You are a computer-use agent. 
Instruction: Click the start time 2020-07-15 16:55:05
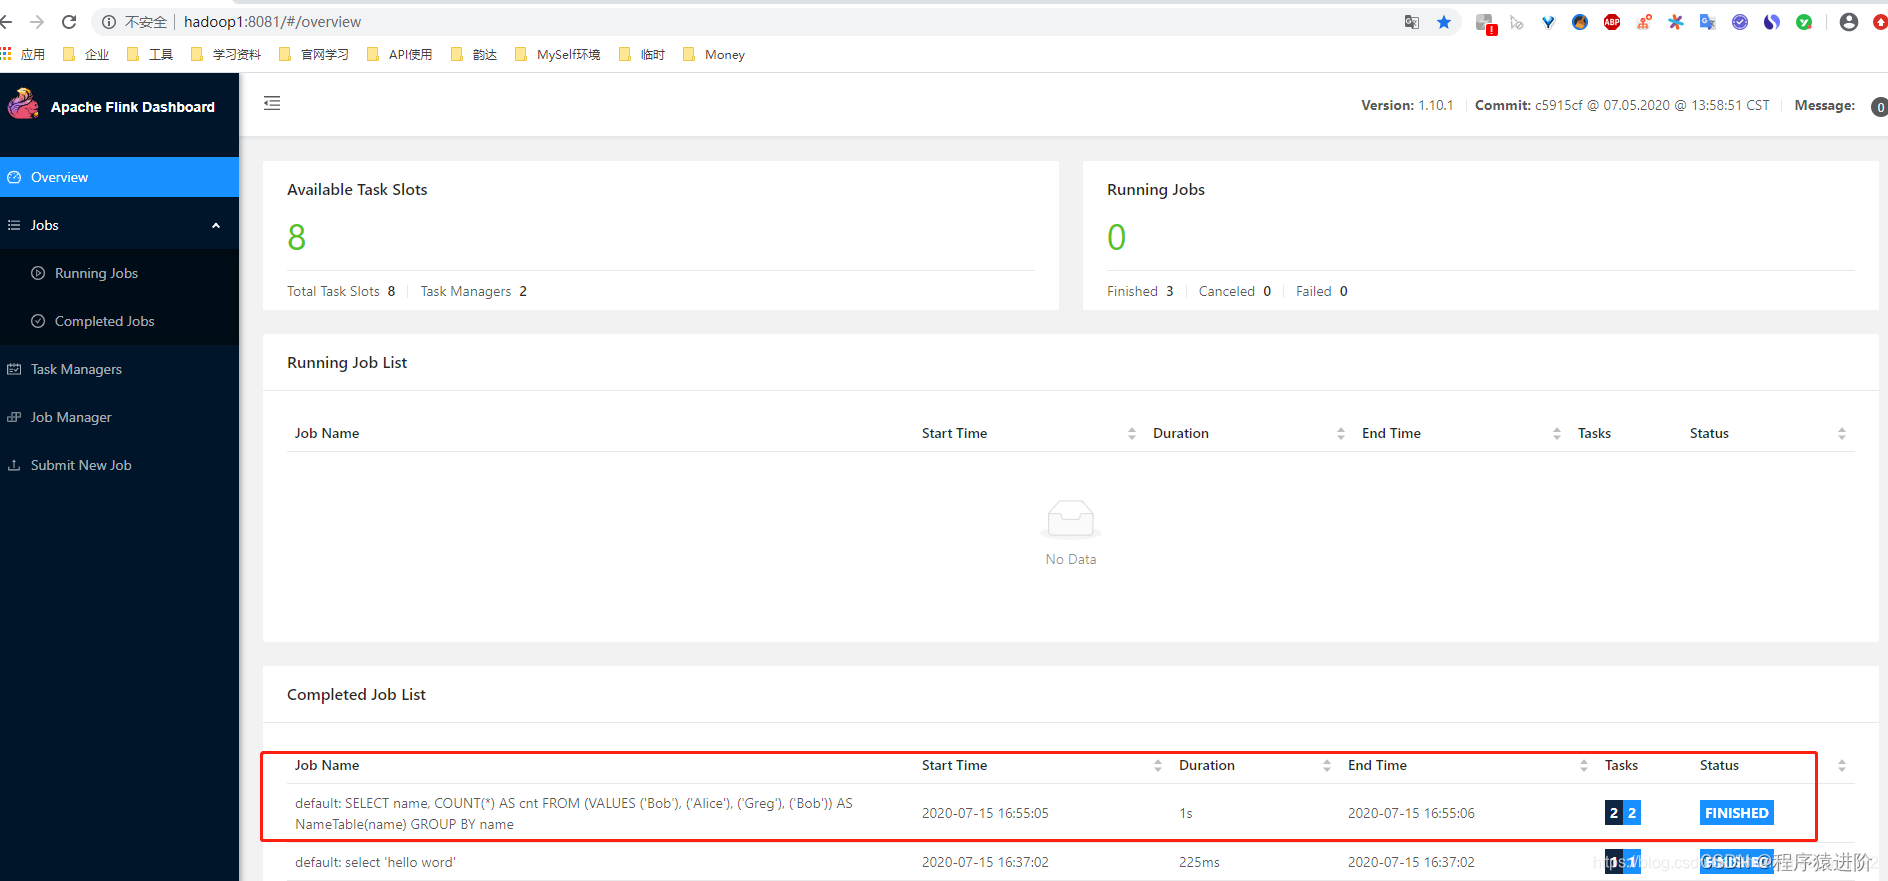985,813
